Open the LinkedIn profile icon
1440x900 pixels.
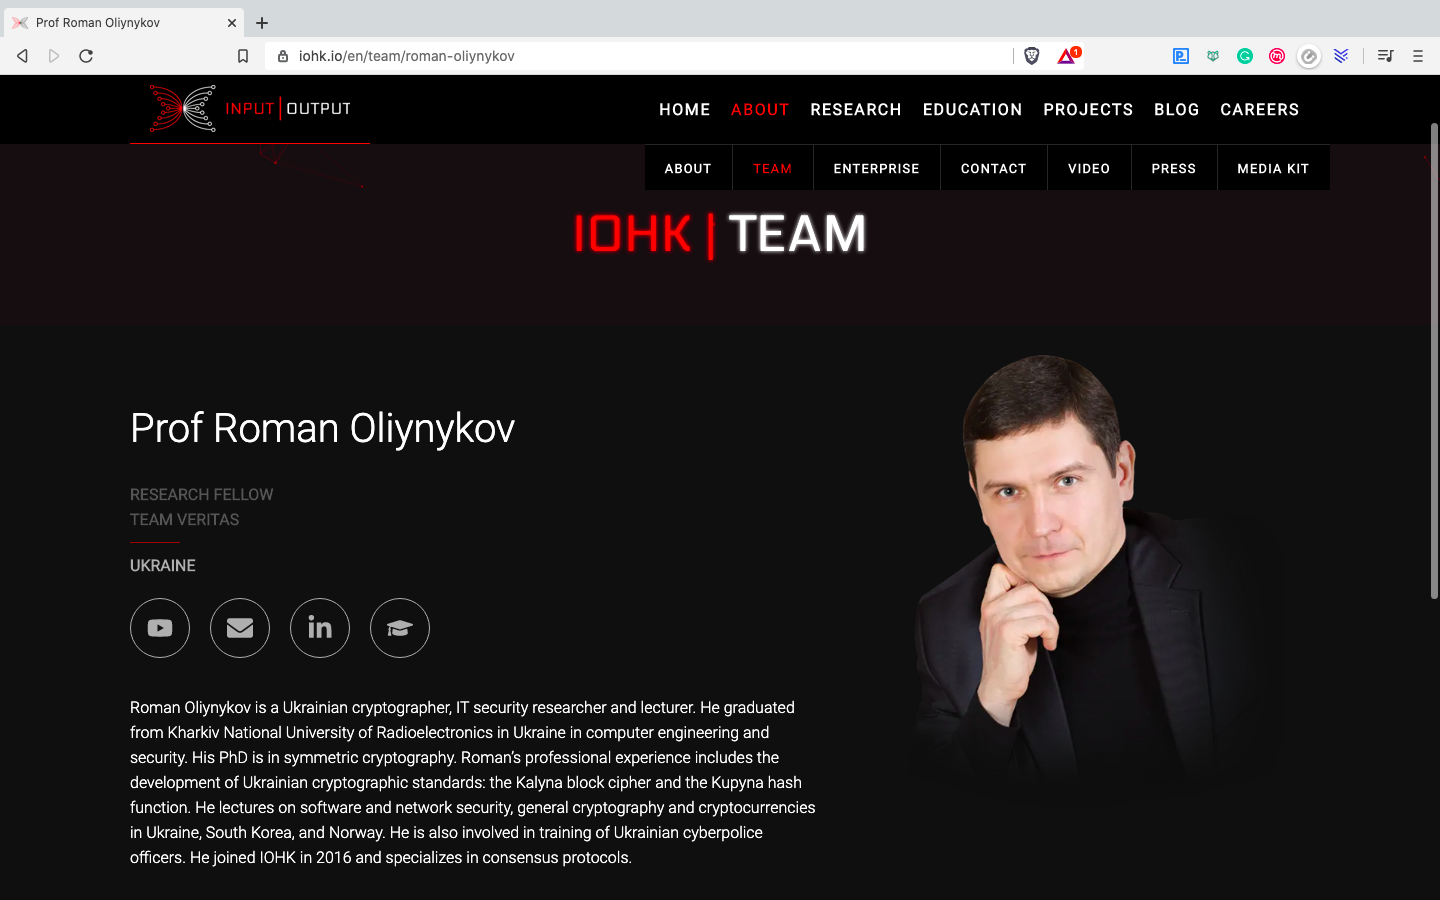[x=320, y=628]
